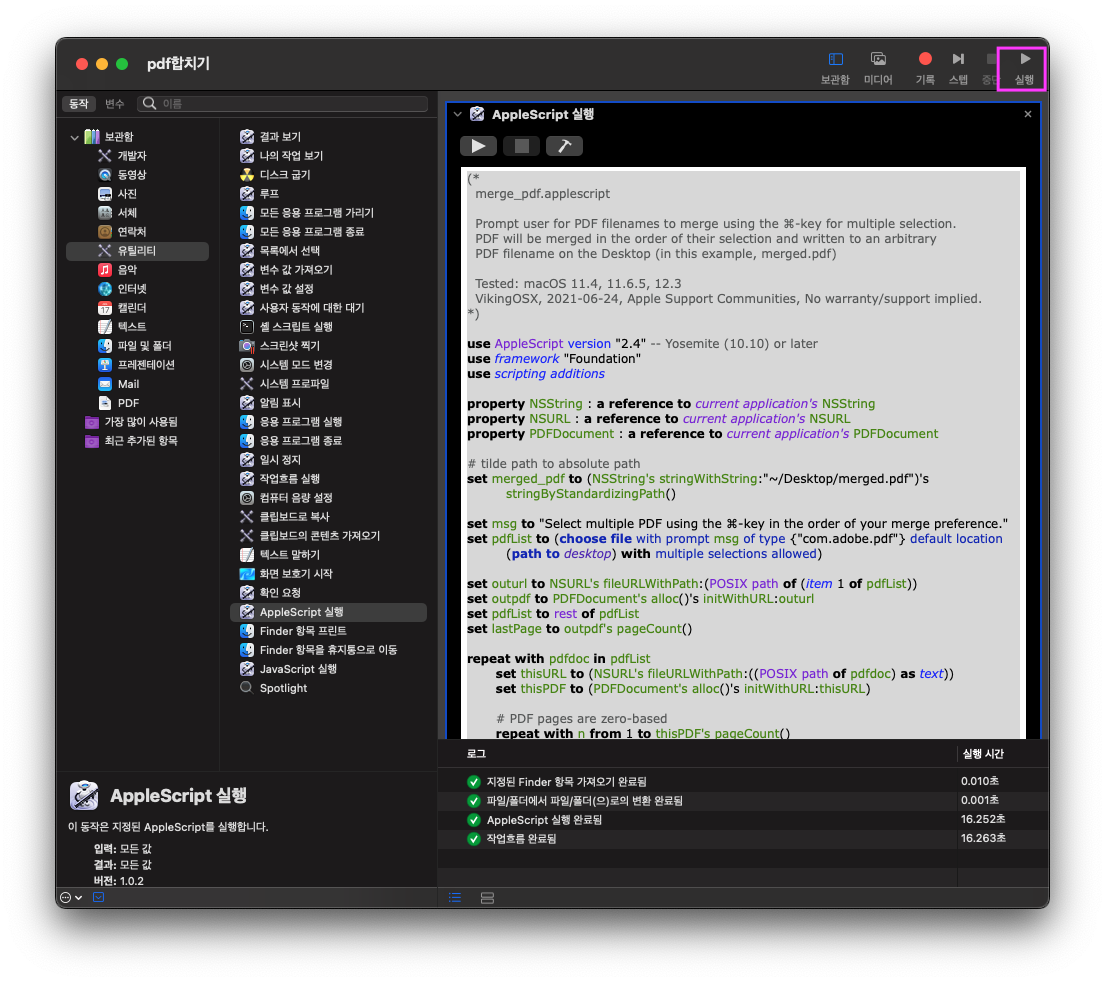Select the Finder 항목 프린트 action

click(303, 632)
